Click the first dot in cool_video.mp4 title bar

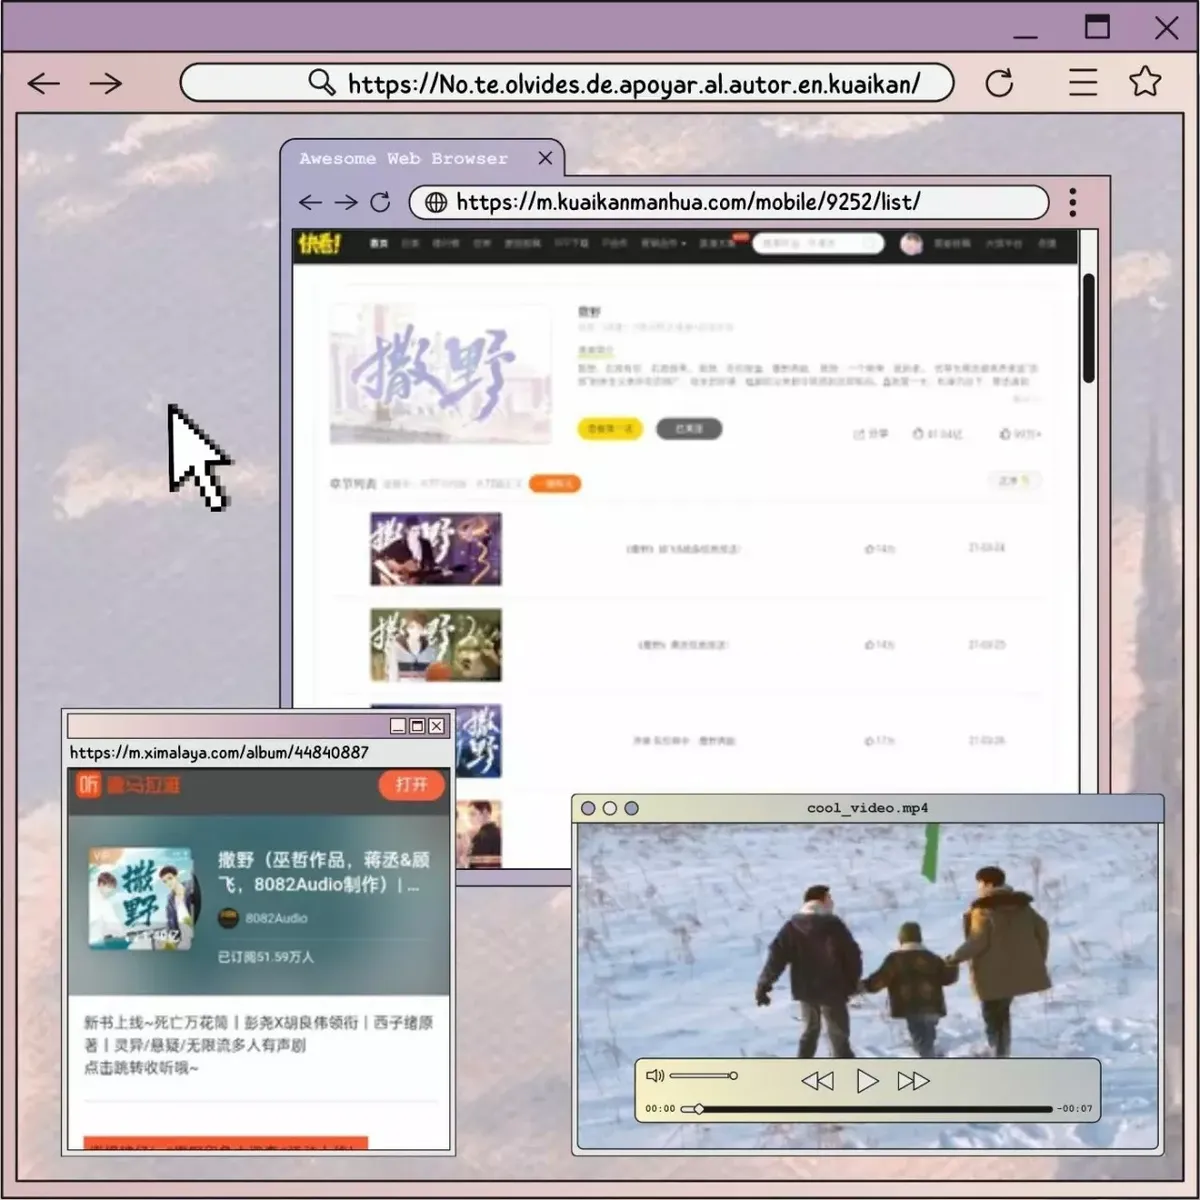pos(588,808)
